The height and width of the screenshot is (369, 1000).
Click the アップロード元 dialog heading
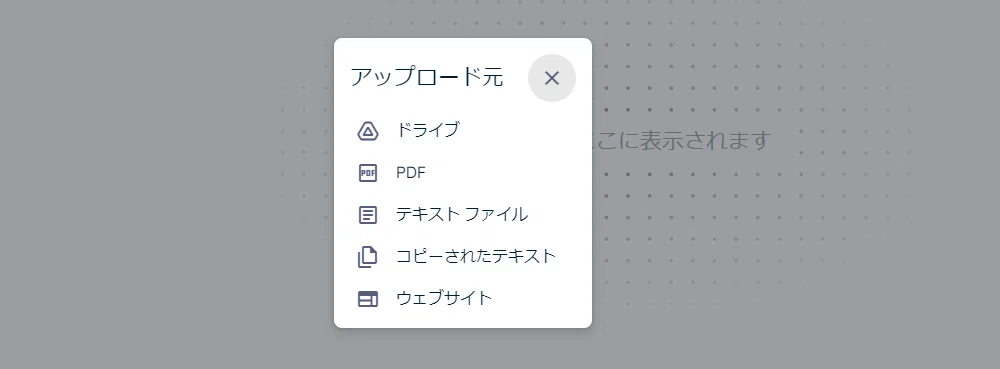pyautogui.click(x=427, y=77)
